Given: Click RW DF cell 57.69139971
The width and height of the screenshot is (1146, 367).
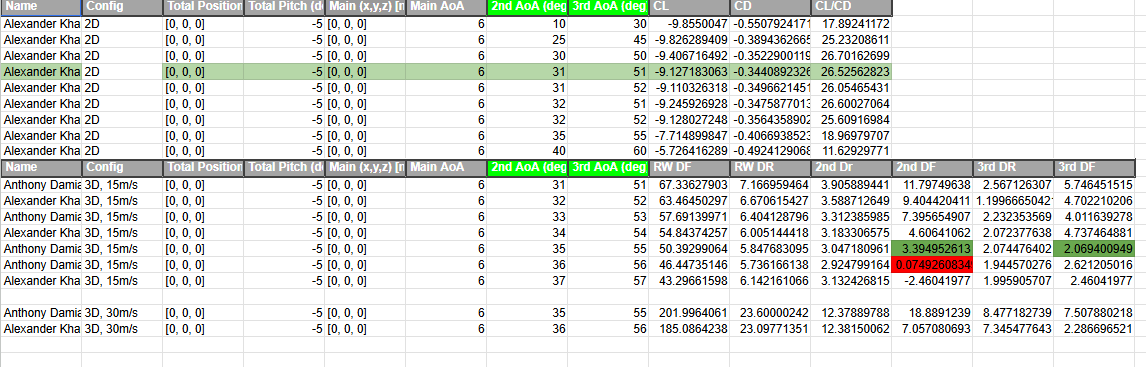Looking at the screenshot, I should (689, 217).
